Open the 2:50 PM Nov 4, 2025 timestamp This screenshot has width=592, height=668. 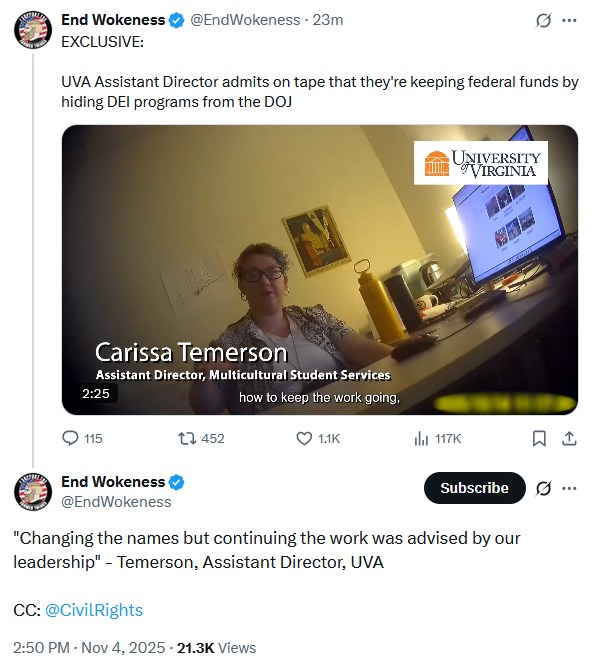pos(89,648)
